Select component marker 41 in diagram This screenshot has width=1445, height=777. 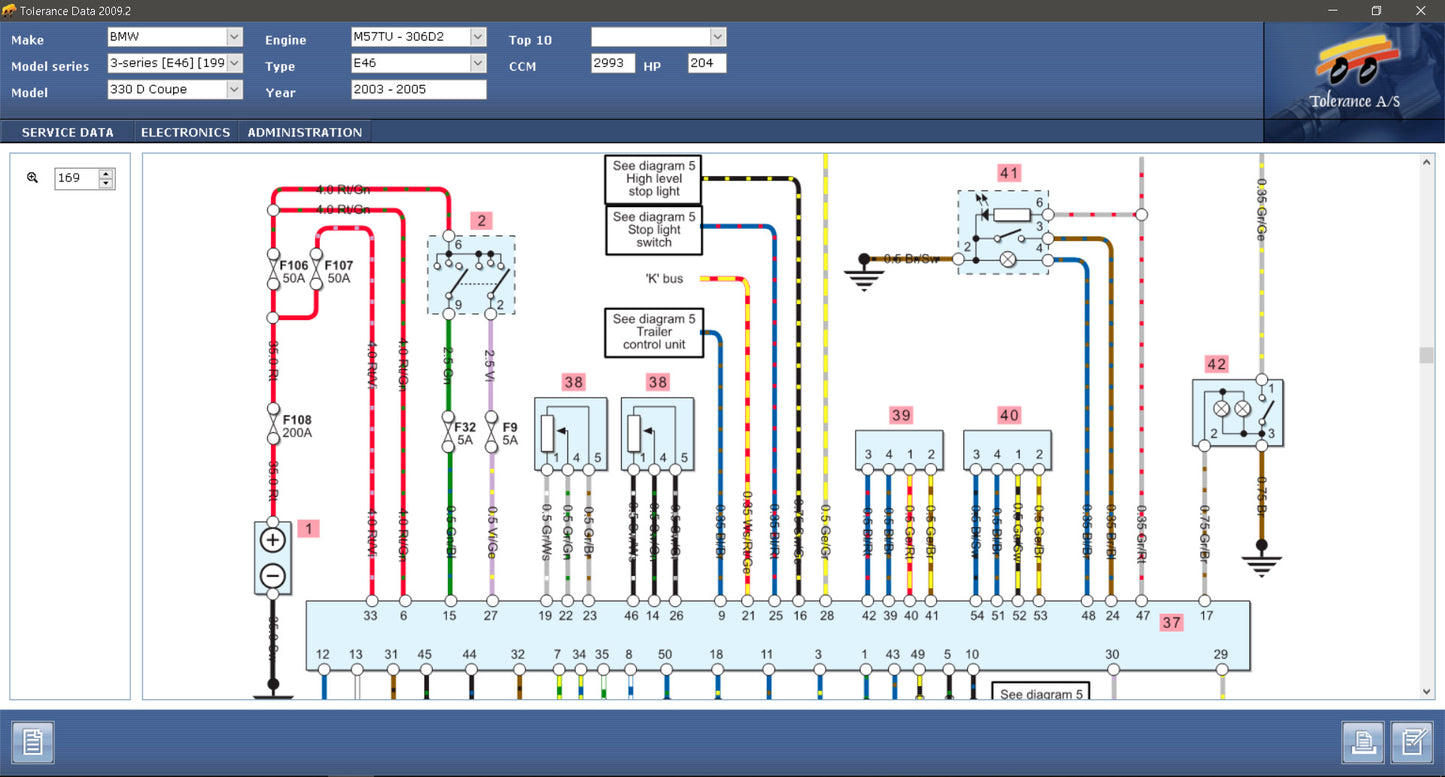1009,173
